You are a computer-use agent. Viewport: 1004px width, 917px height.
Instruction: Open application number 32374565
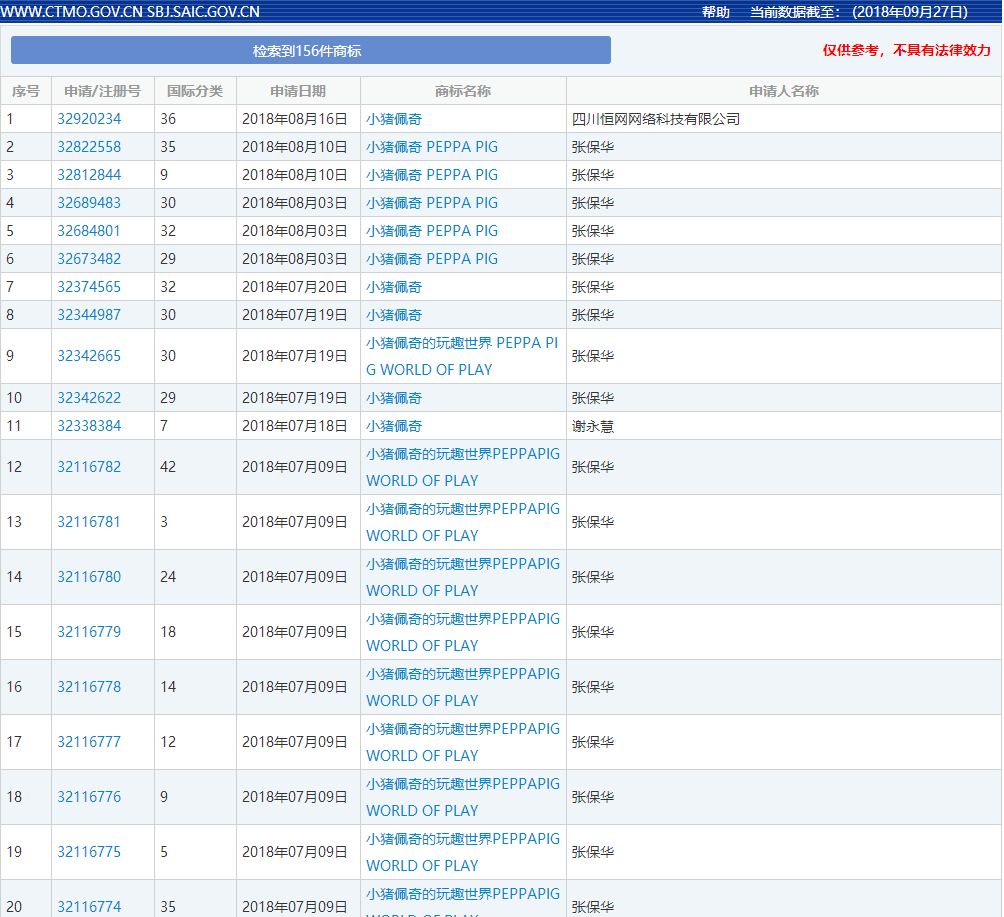coord(89,287)
